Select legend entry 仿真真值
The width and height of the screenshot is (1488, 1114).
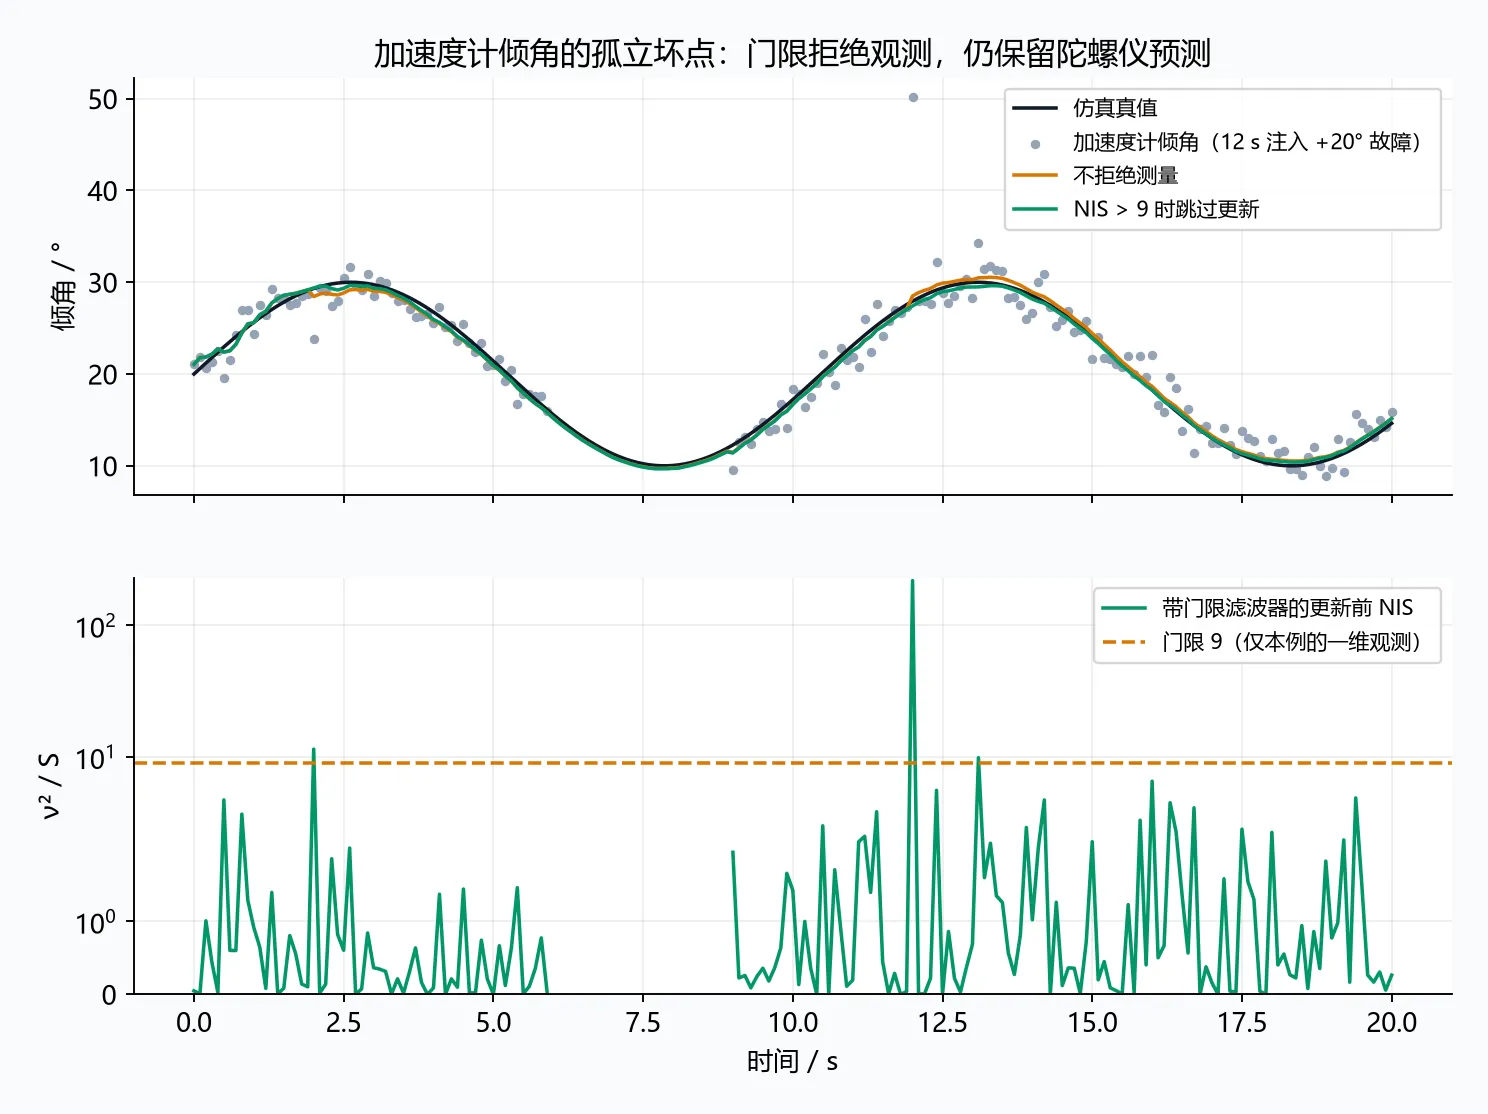pos(1115,108)
